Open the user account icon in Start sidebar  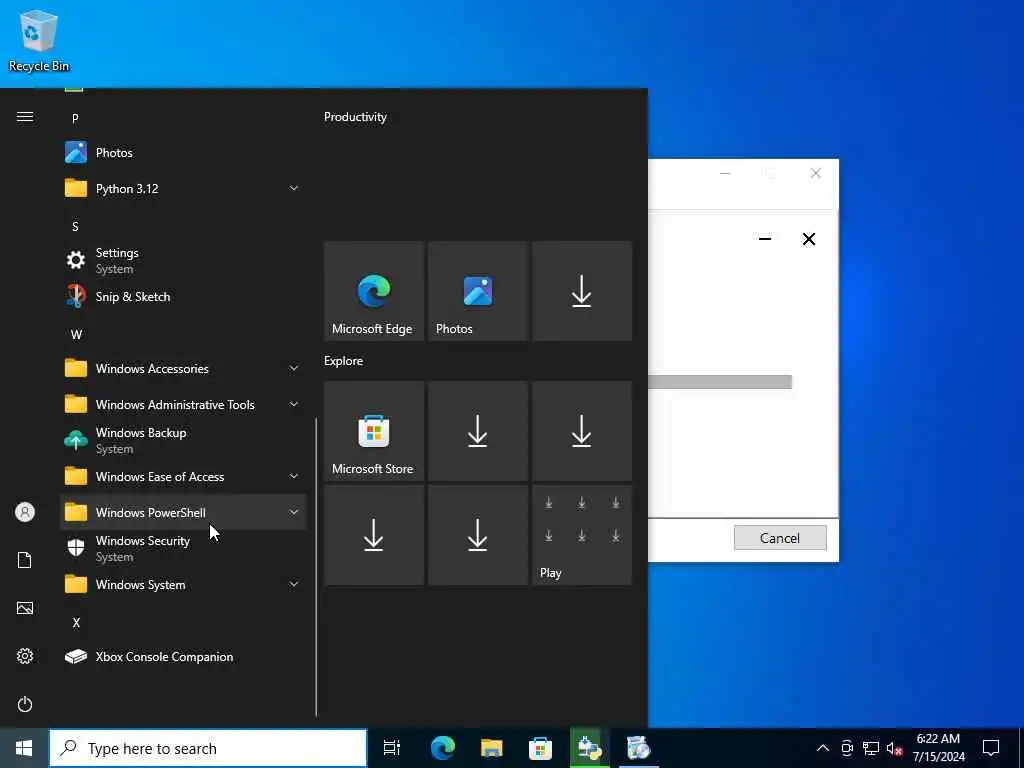[x=25, y=512]
